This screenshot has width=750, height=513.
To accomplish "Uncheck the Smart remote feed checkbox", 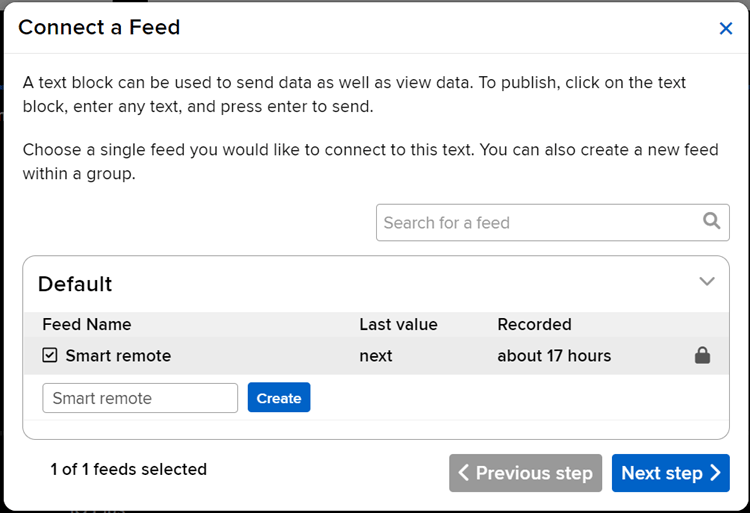I will pyautogui.click(x=50, y=355).
